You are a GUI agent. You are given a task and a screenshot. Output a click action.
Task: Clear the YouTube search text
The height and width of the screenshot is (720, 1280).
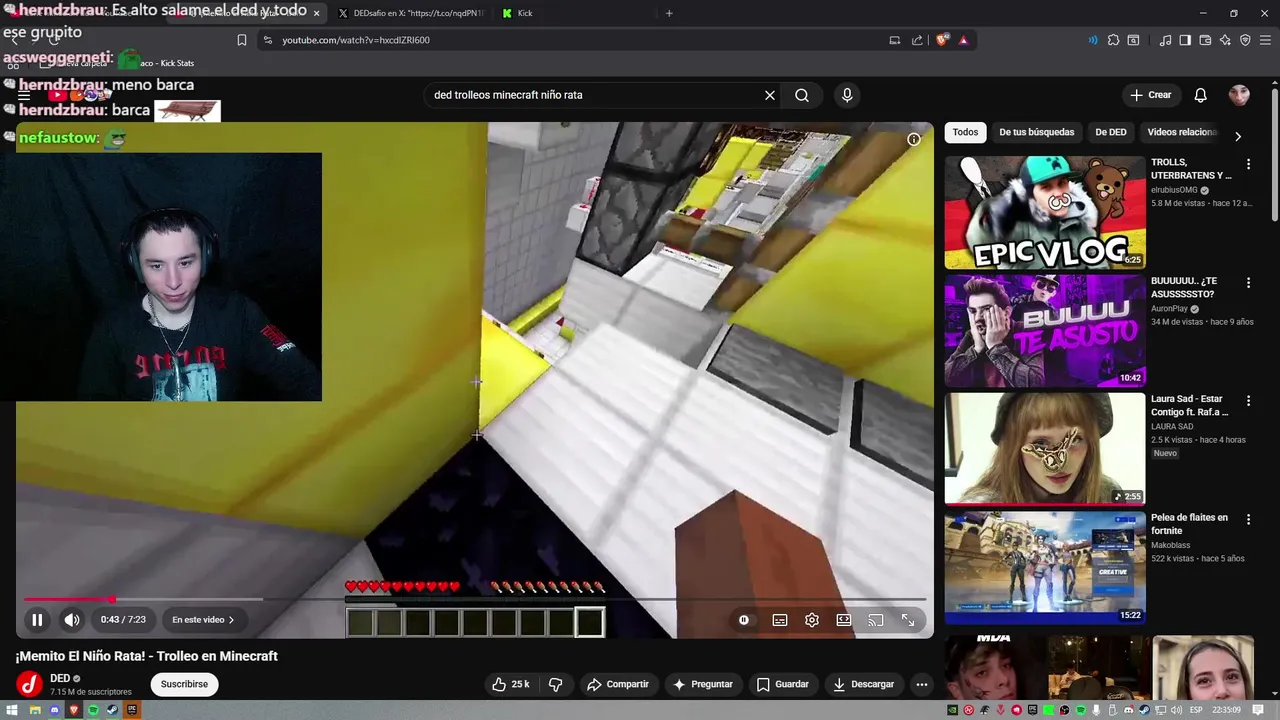tap(770, 95)
